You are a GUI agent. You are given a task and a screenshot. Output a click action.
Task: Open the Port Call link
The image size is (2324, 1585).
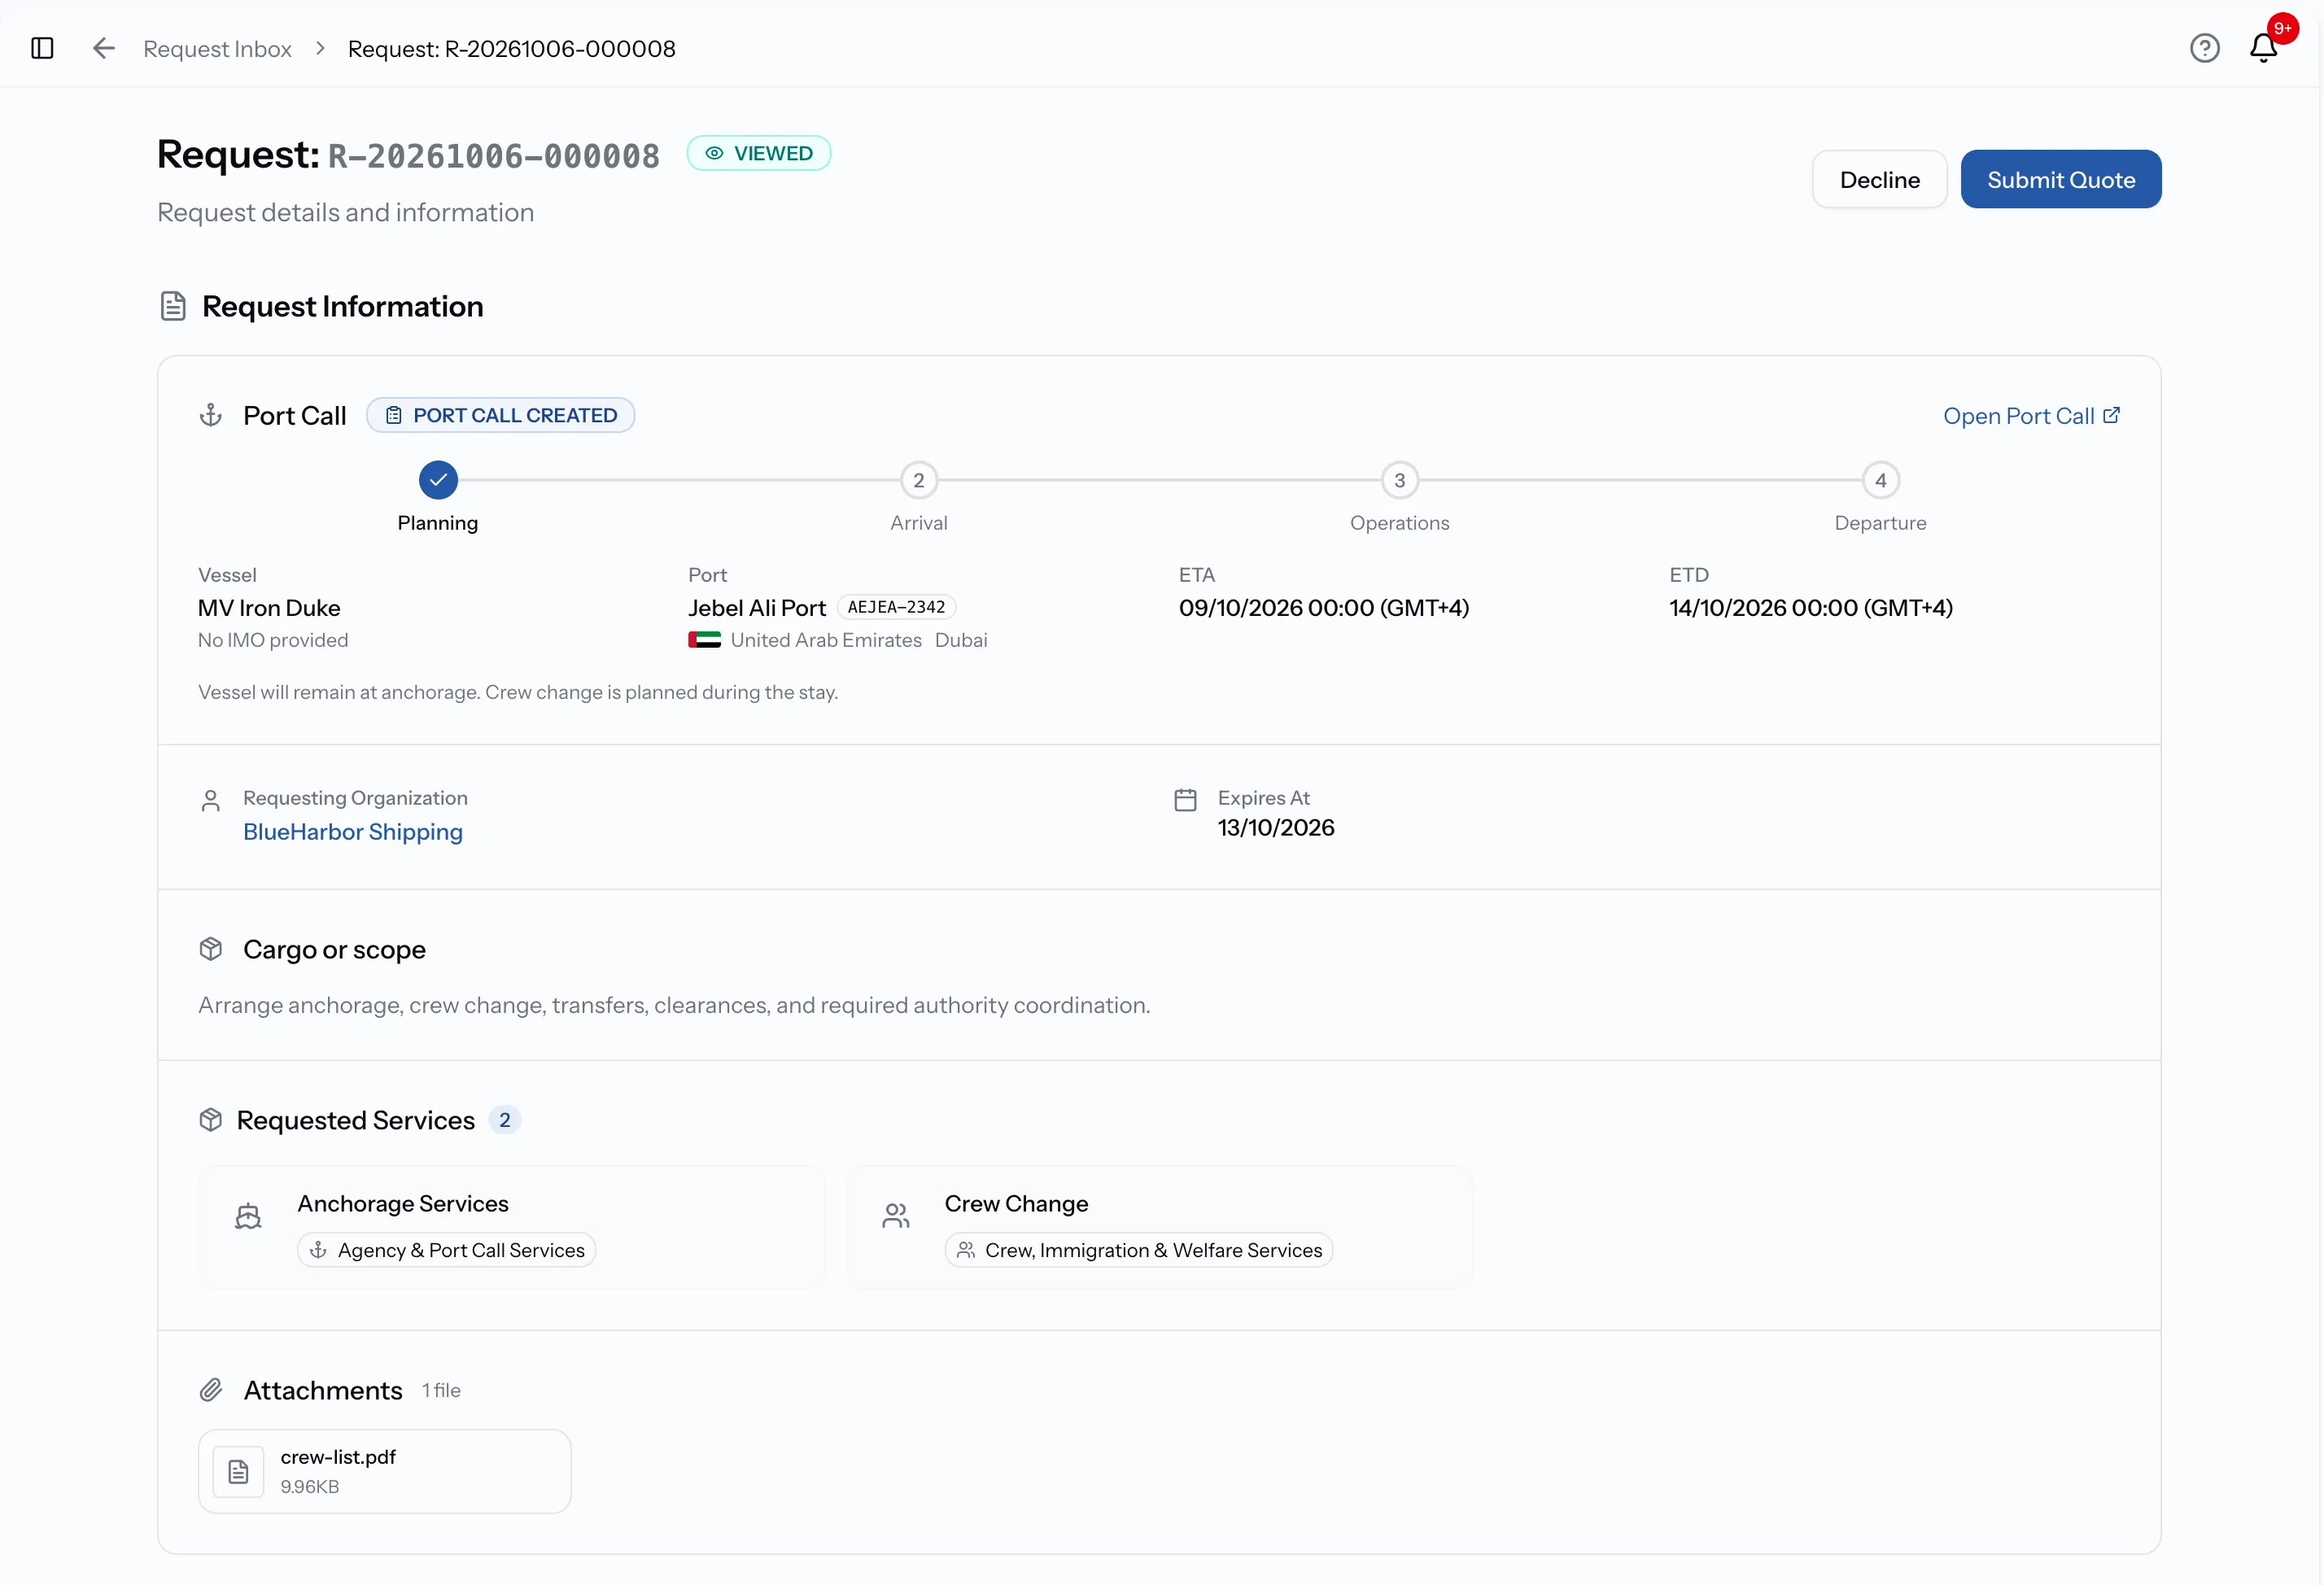2031,416
